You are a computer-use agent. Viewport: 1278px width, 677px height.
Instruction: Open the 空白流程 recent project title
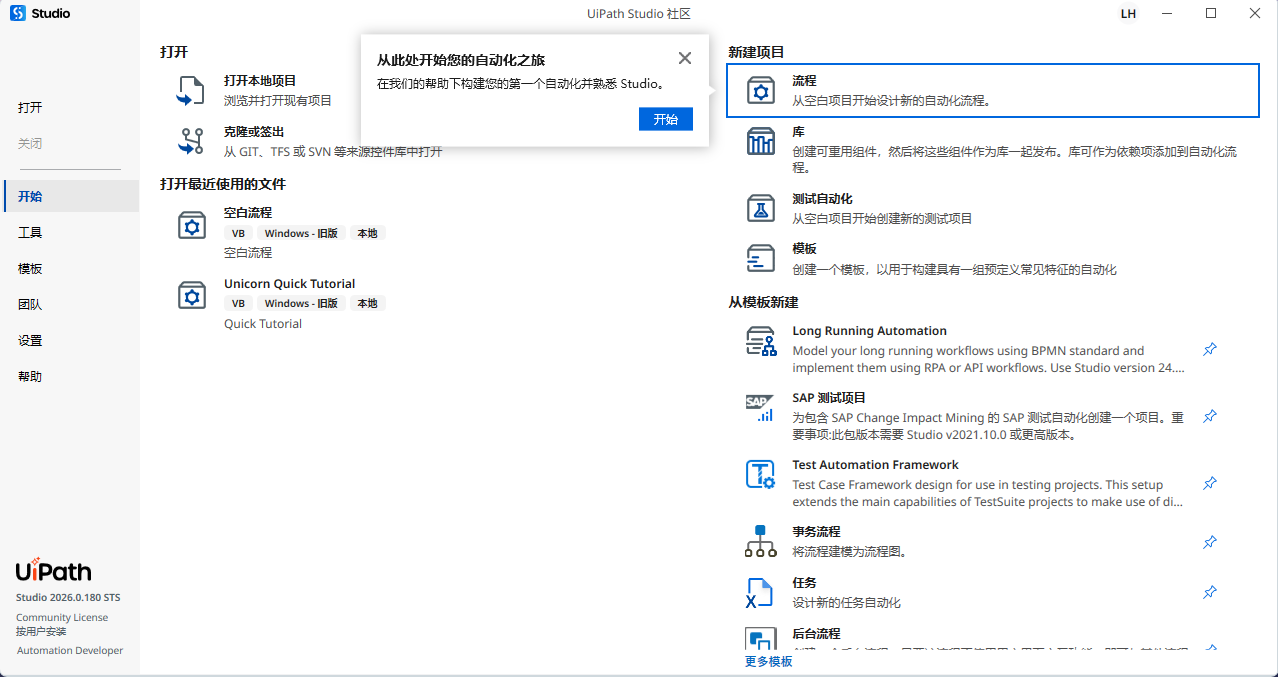click(248, 213)
